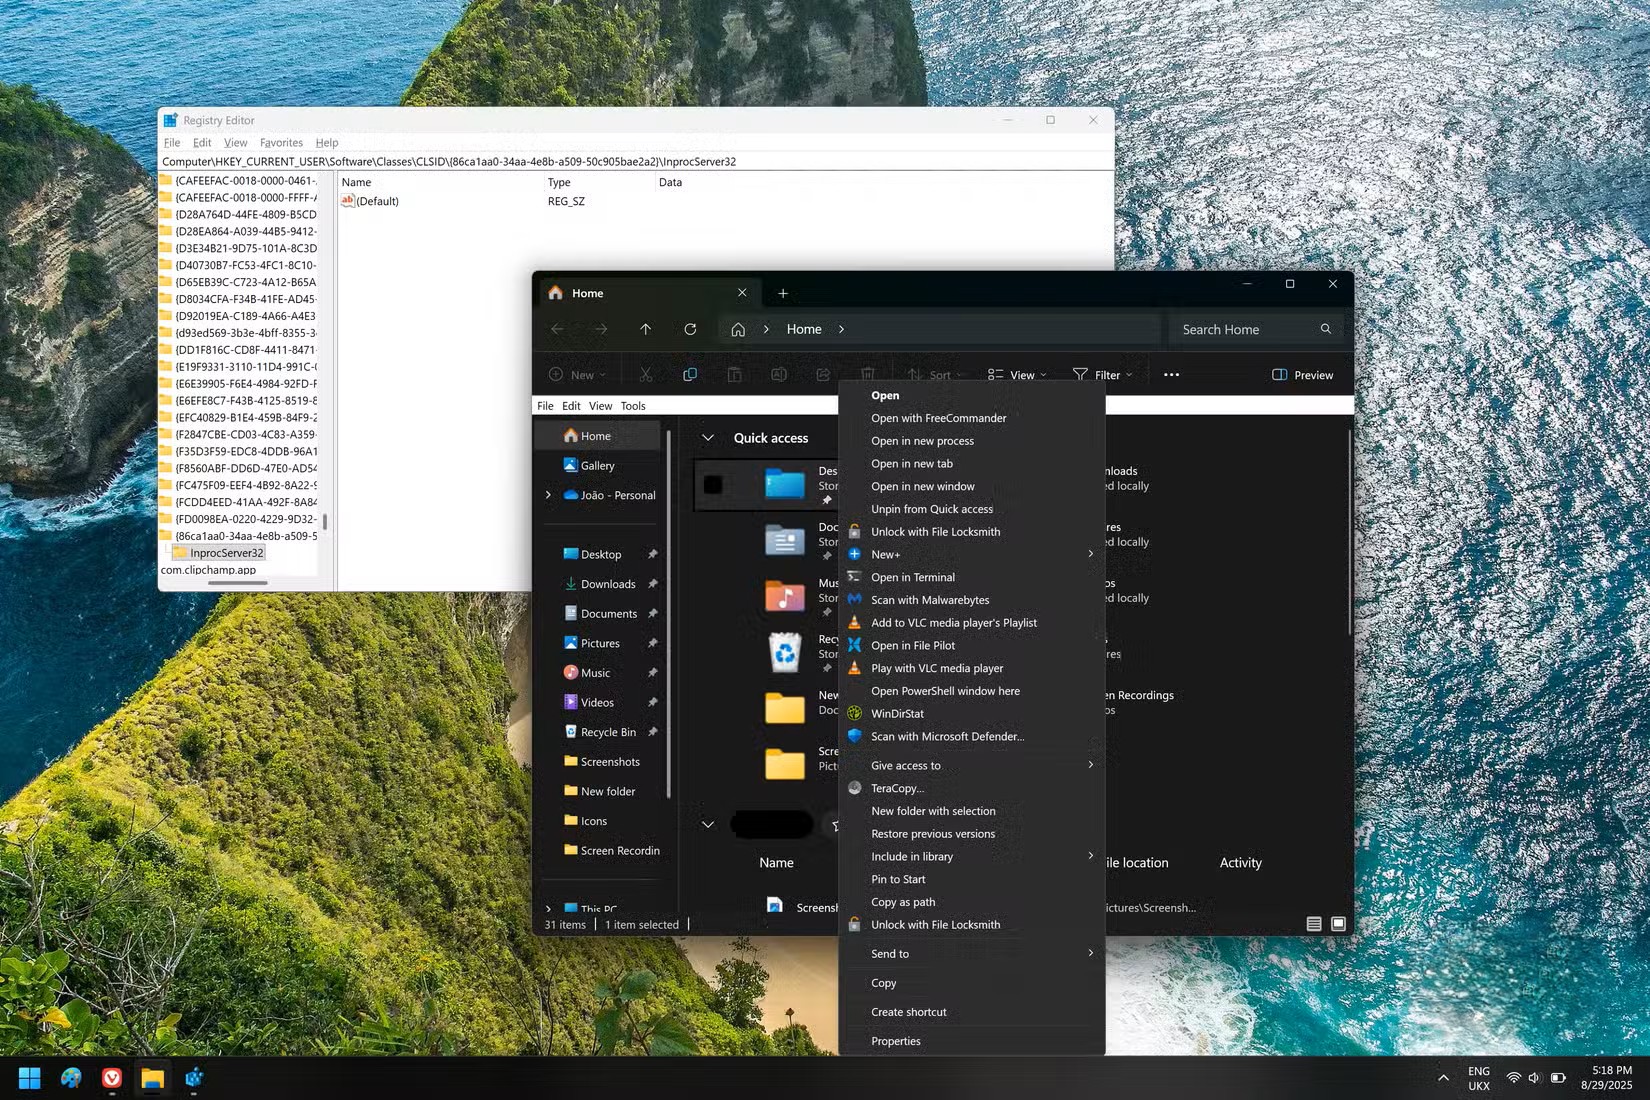Select the Paste icon in the toolbar
This screenshot has width=1650, height=1100.
pyautogui.click(x=735, y=374)
